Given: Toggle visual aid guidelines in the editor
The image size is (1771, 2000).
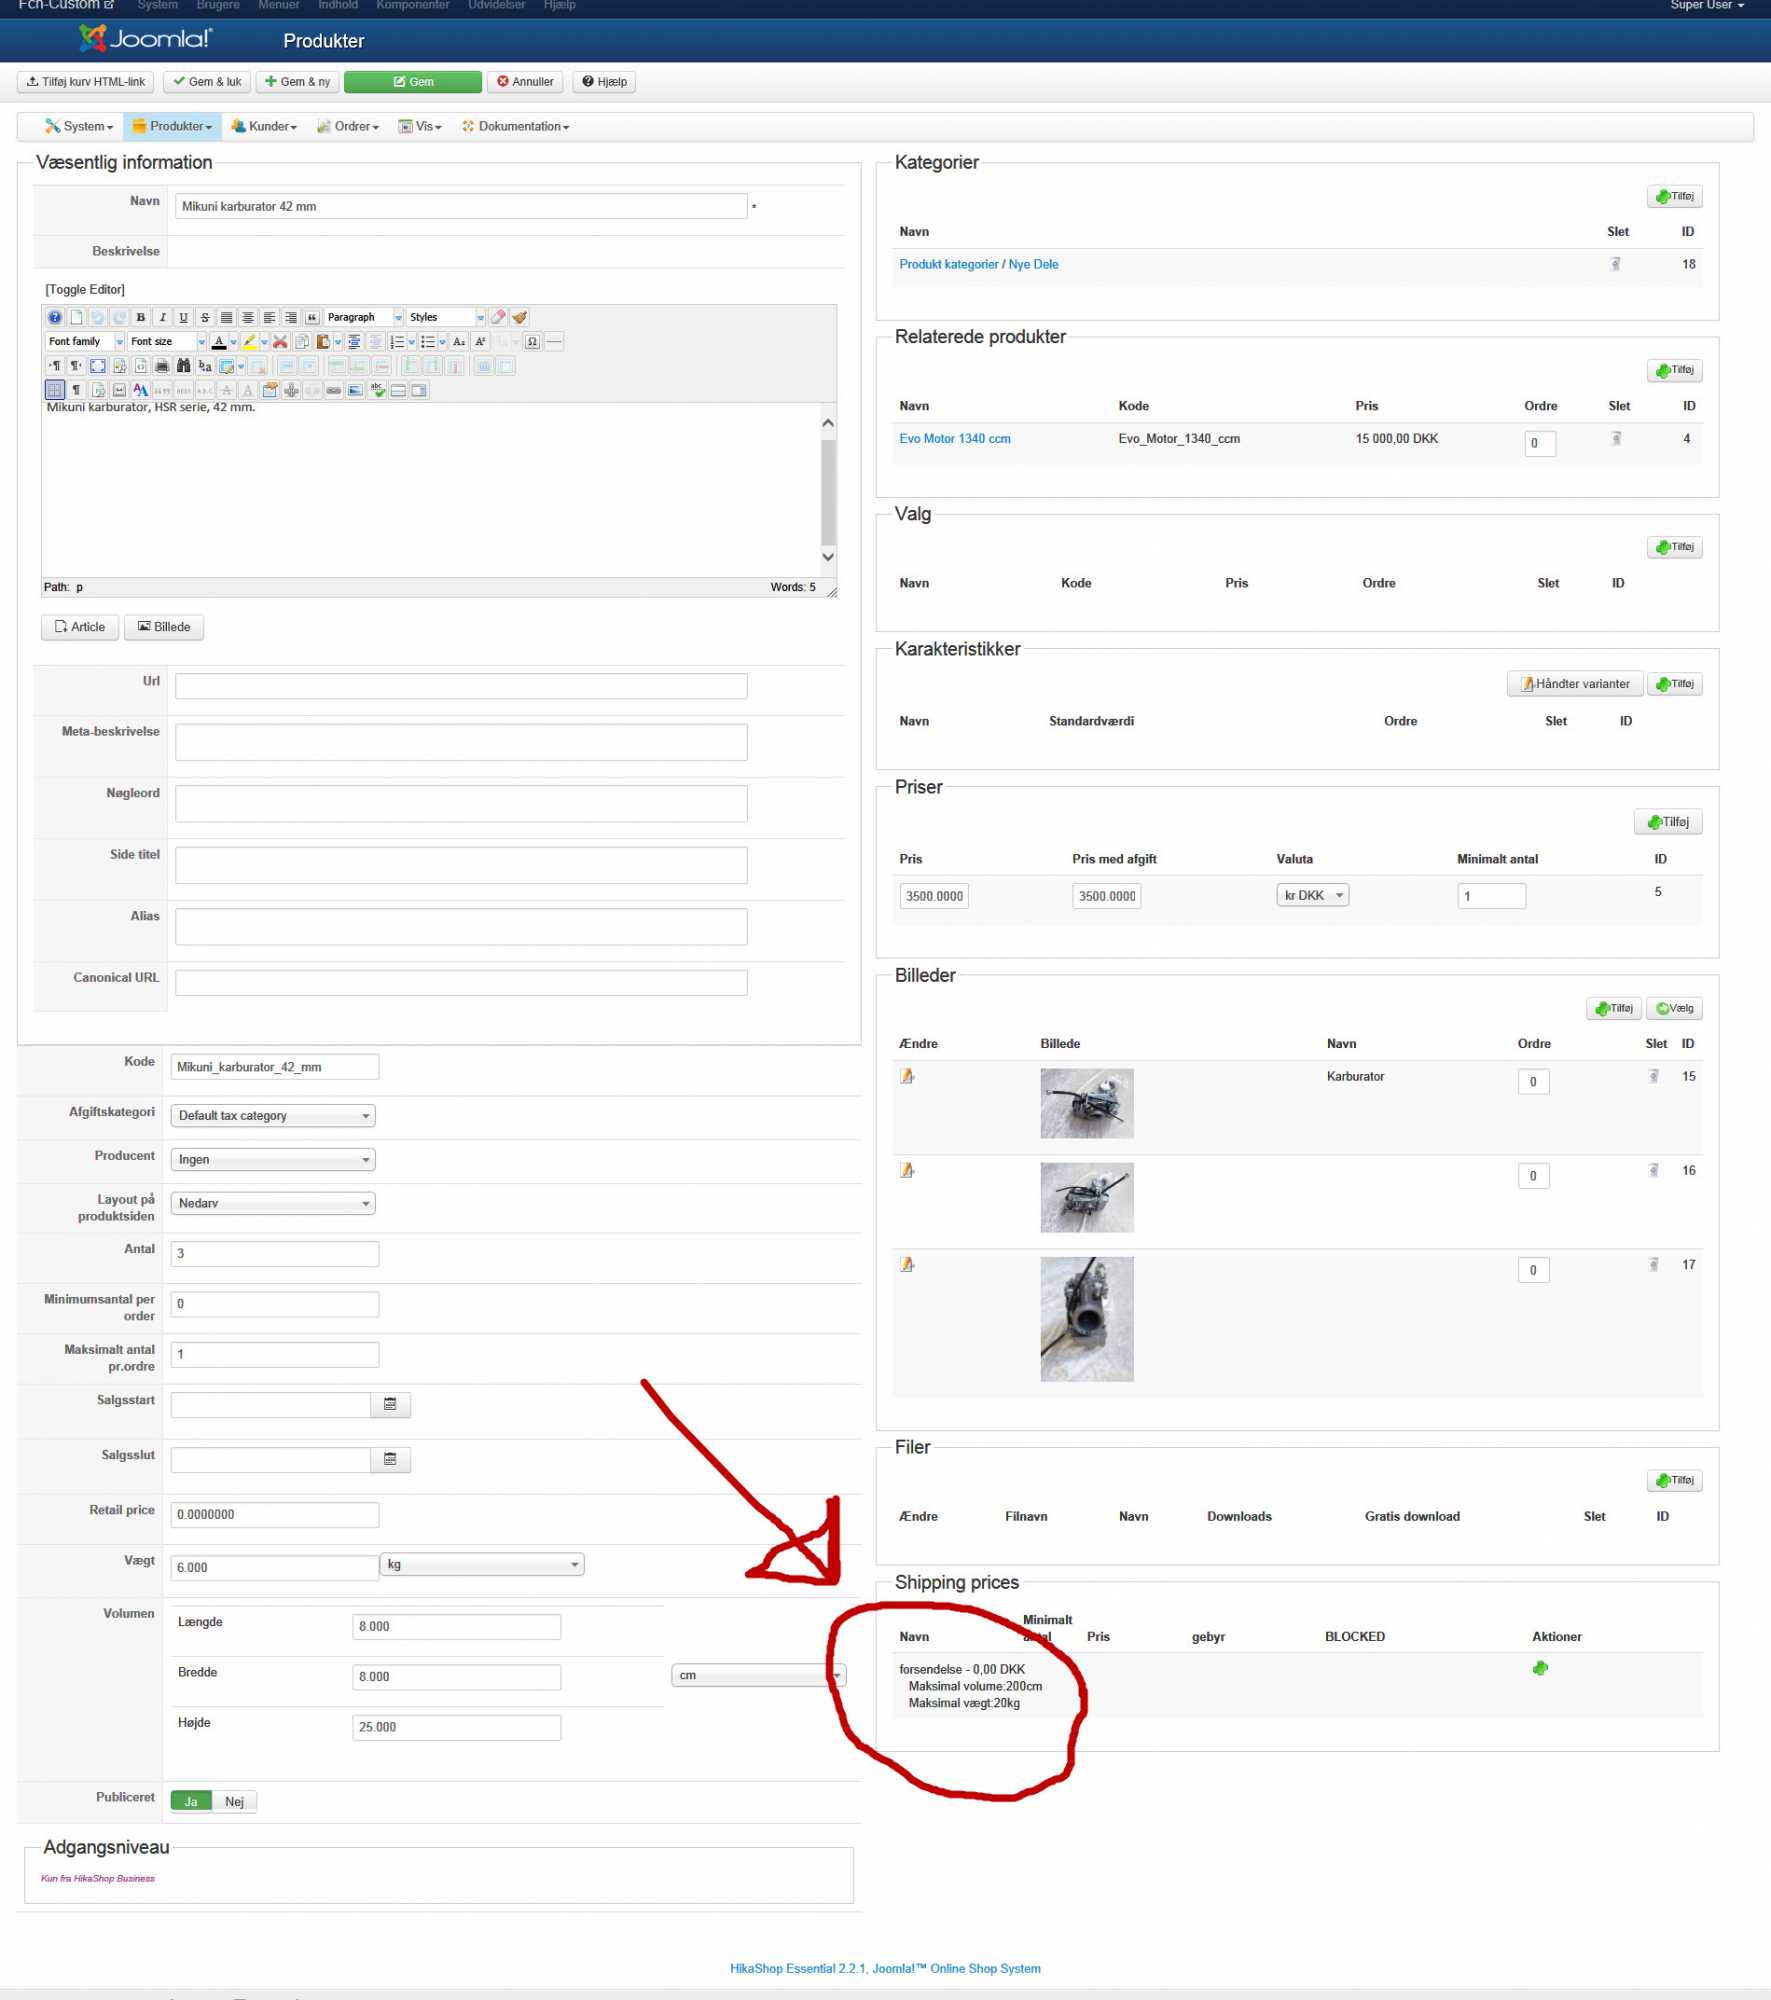Looking at the screenshot, I should point(54,390).
